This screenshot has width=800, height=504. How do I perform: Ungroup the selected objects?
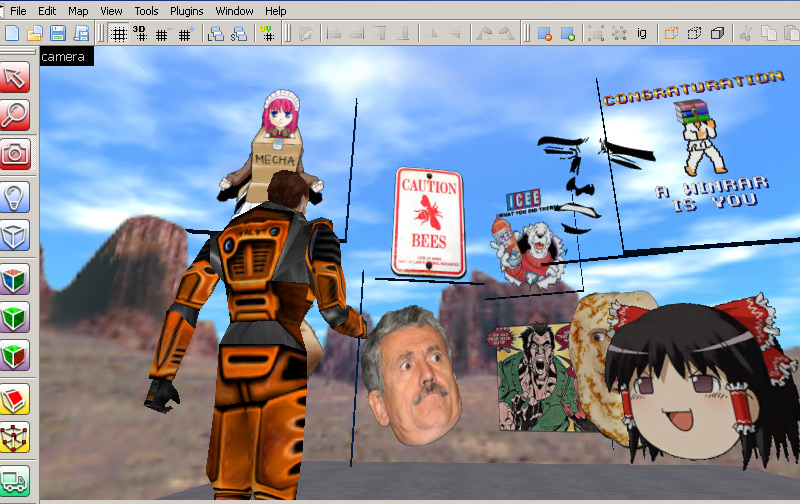[619, 34]
